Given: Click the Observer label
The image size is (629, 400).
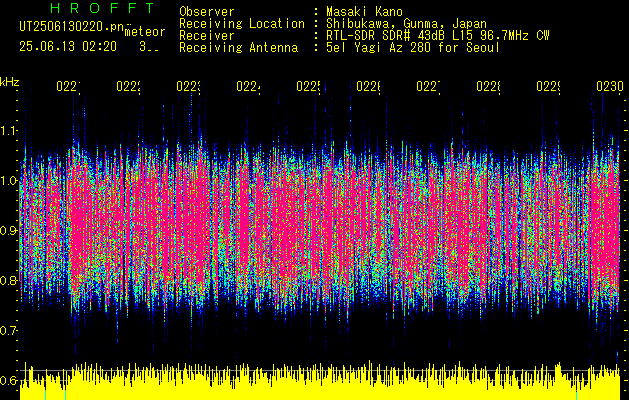Looking at the screenshot, I should tap(207, 11).
